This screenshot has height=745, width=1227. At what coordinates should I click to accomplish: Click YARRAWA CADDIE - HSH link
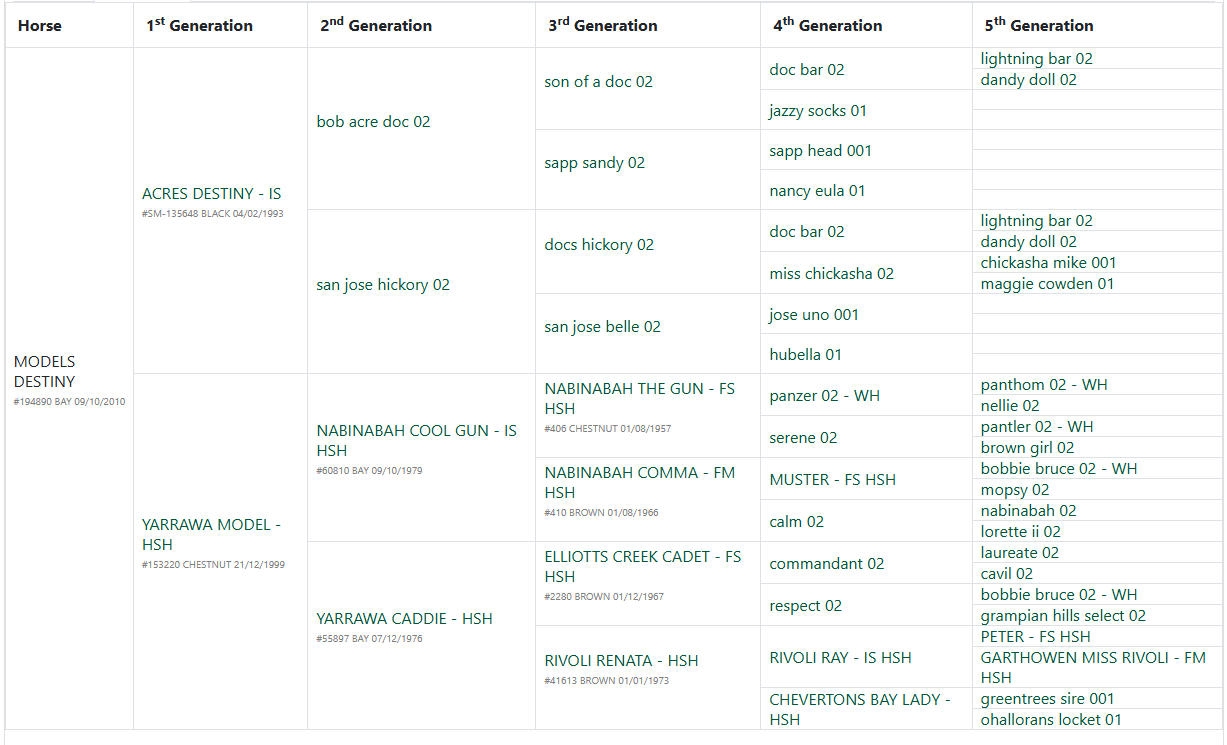[404, 619]
